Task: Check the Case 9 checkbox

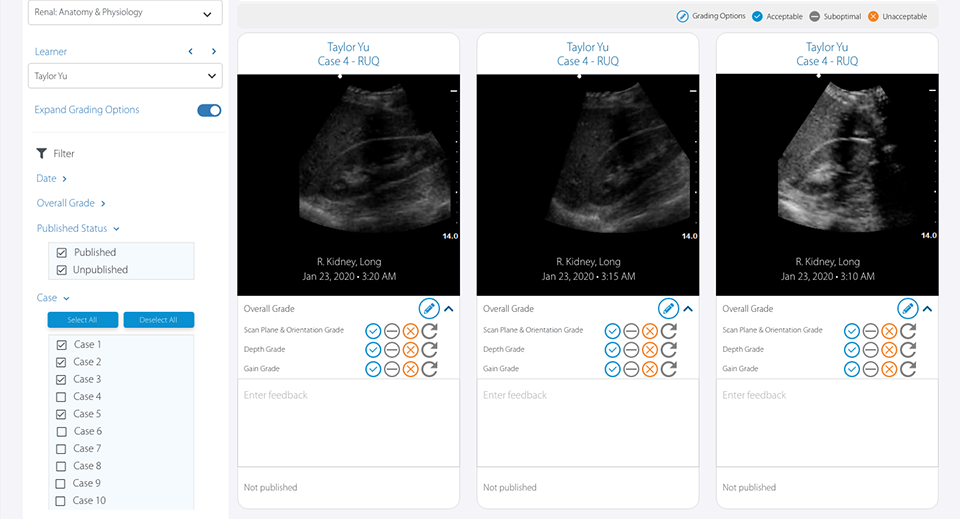Action: pyautogui.click(x=61, y=484)
